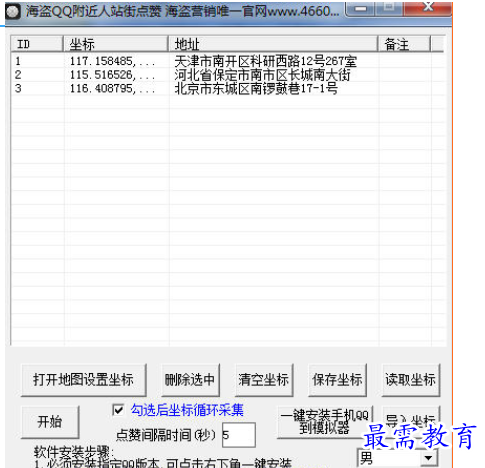Close the 海盗QQ附近人站街点赞 window

[x=428, y=8]
